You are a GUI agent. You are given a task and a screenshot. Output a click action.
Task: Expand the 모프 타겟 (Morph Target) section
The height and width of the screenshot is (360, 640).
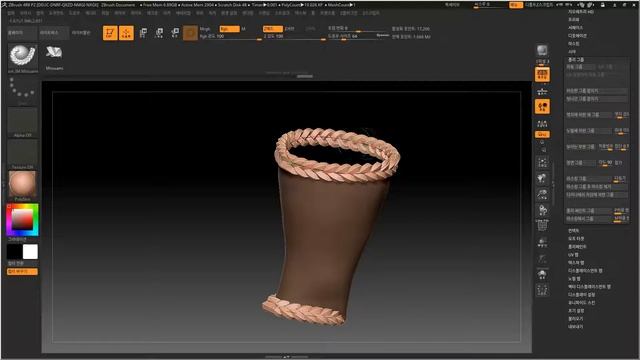click(x=576, y=238)
